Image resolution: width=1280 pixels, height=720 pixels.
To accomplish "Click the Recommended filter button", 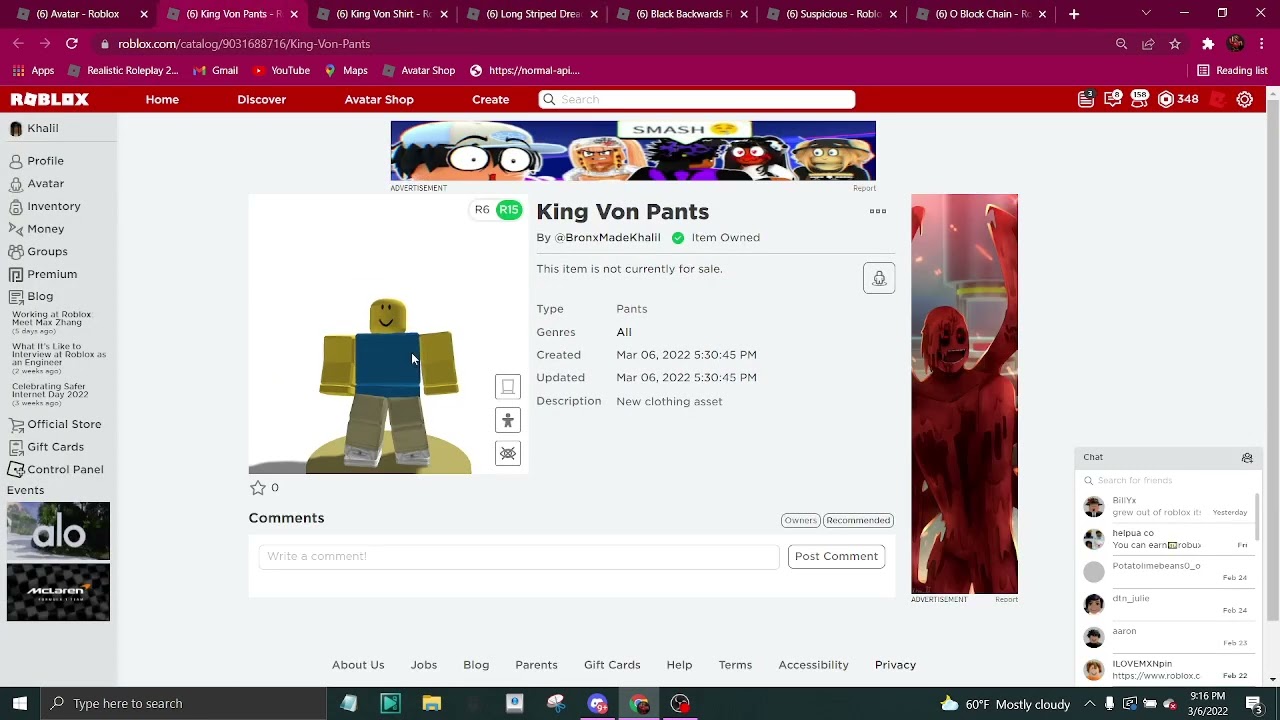I will (858, 520).
